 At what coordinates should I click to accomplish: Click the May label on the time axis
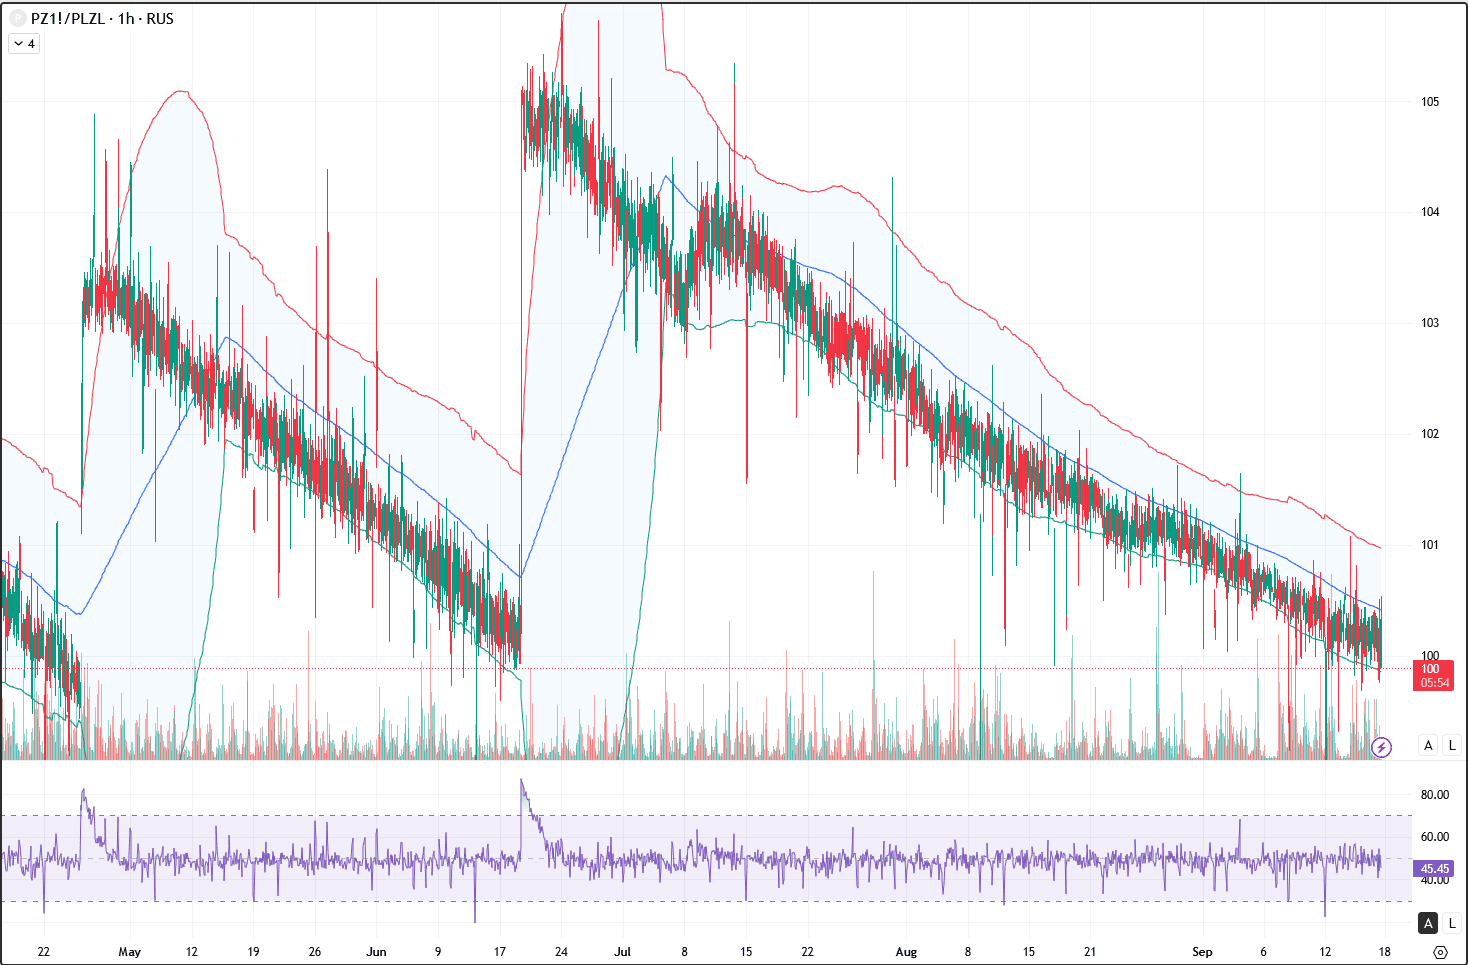[x=129, y=952]
